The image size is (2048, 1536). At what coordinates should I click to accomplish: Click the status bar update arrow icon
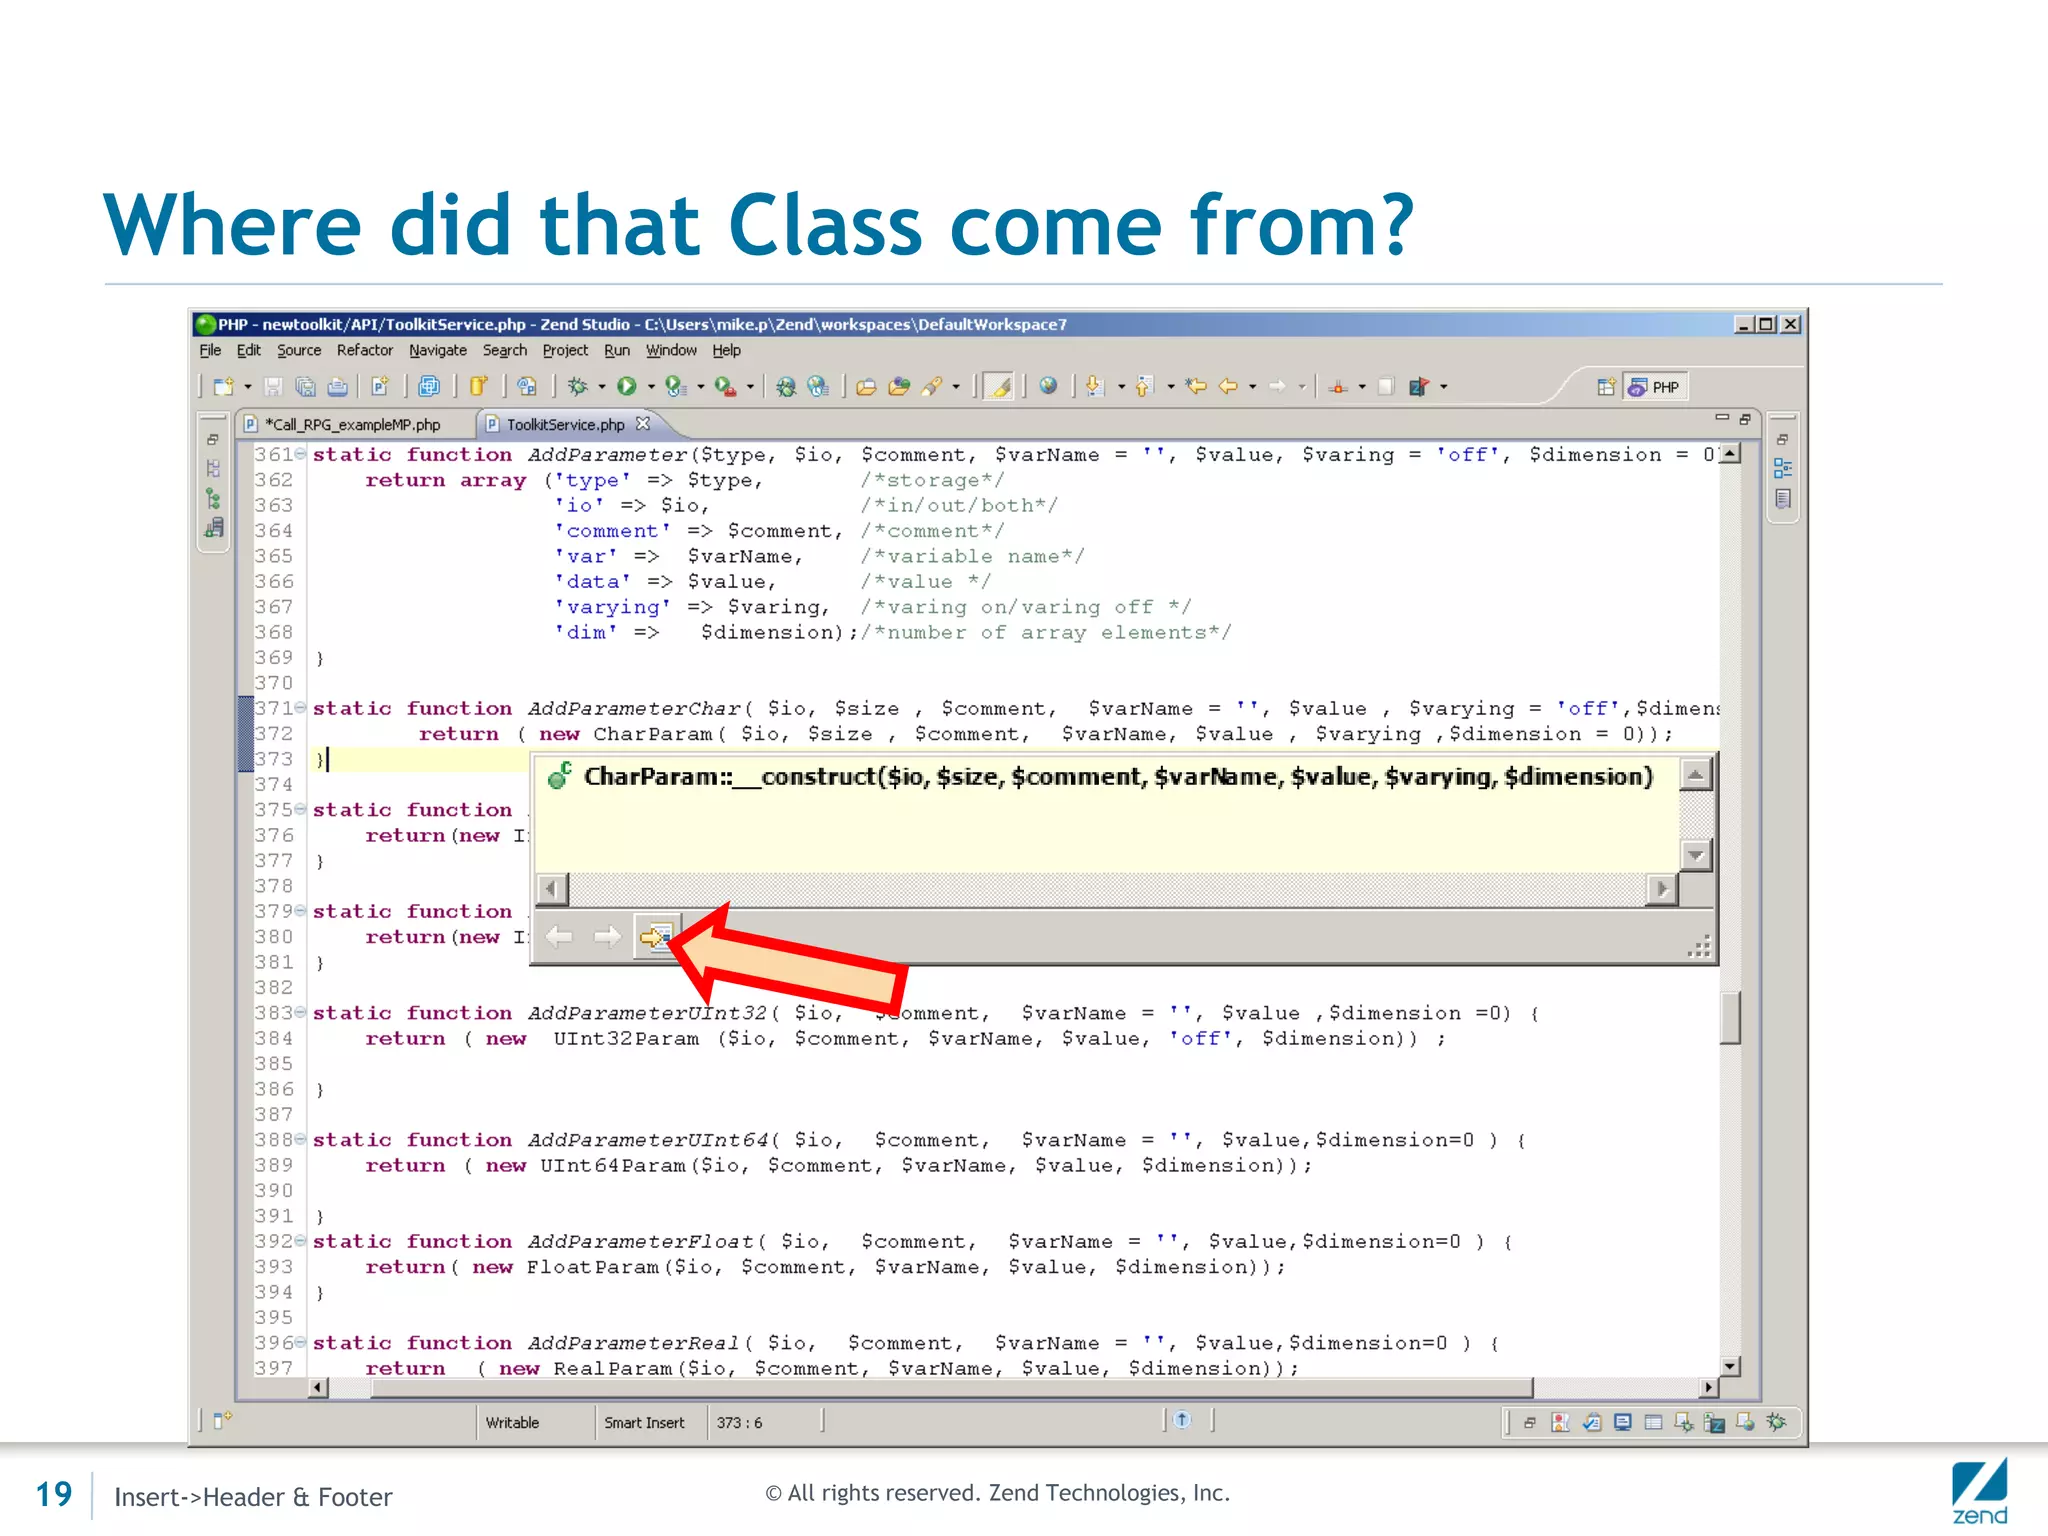(x=1182, y=1421)
